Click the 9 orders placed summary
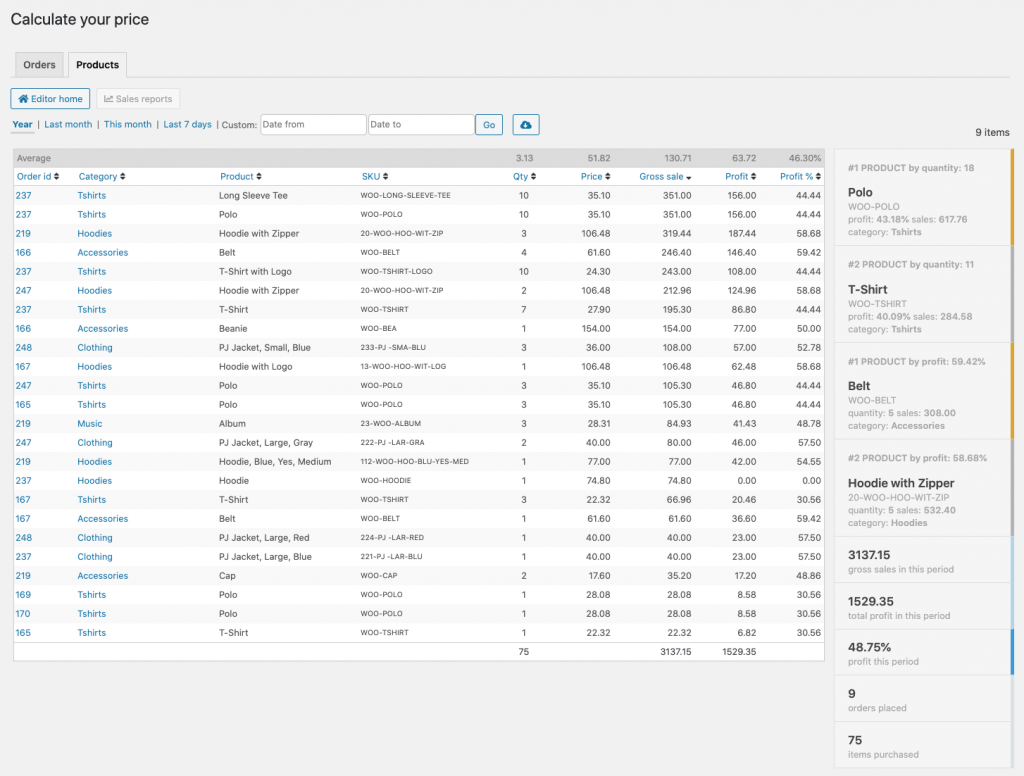 point(923,699)
